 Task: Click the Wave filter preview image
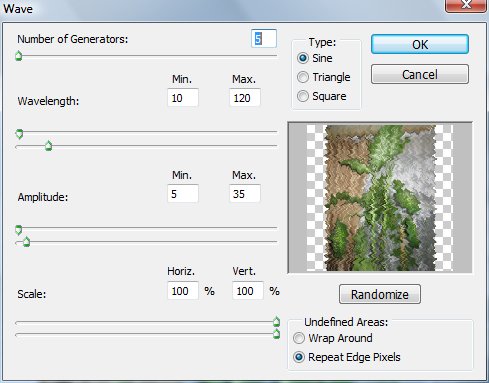(x=380, y=197)
